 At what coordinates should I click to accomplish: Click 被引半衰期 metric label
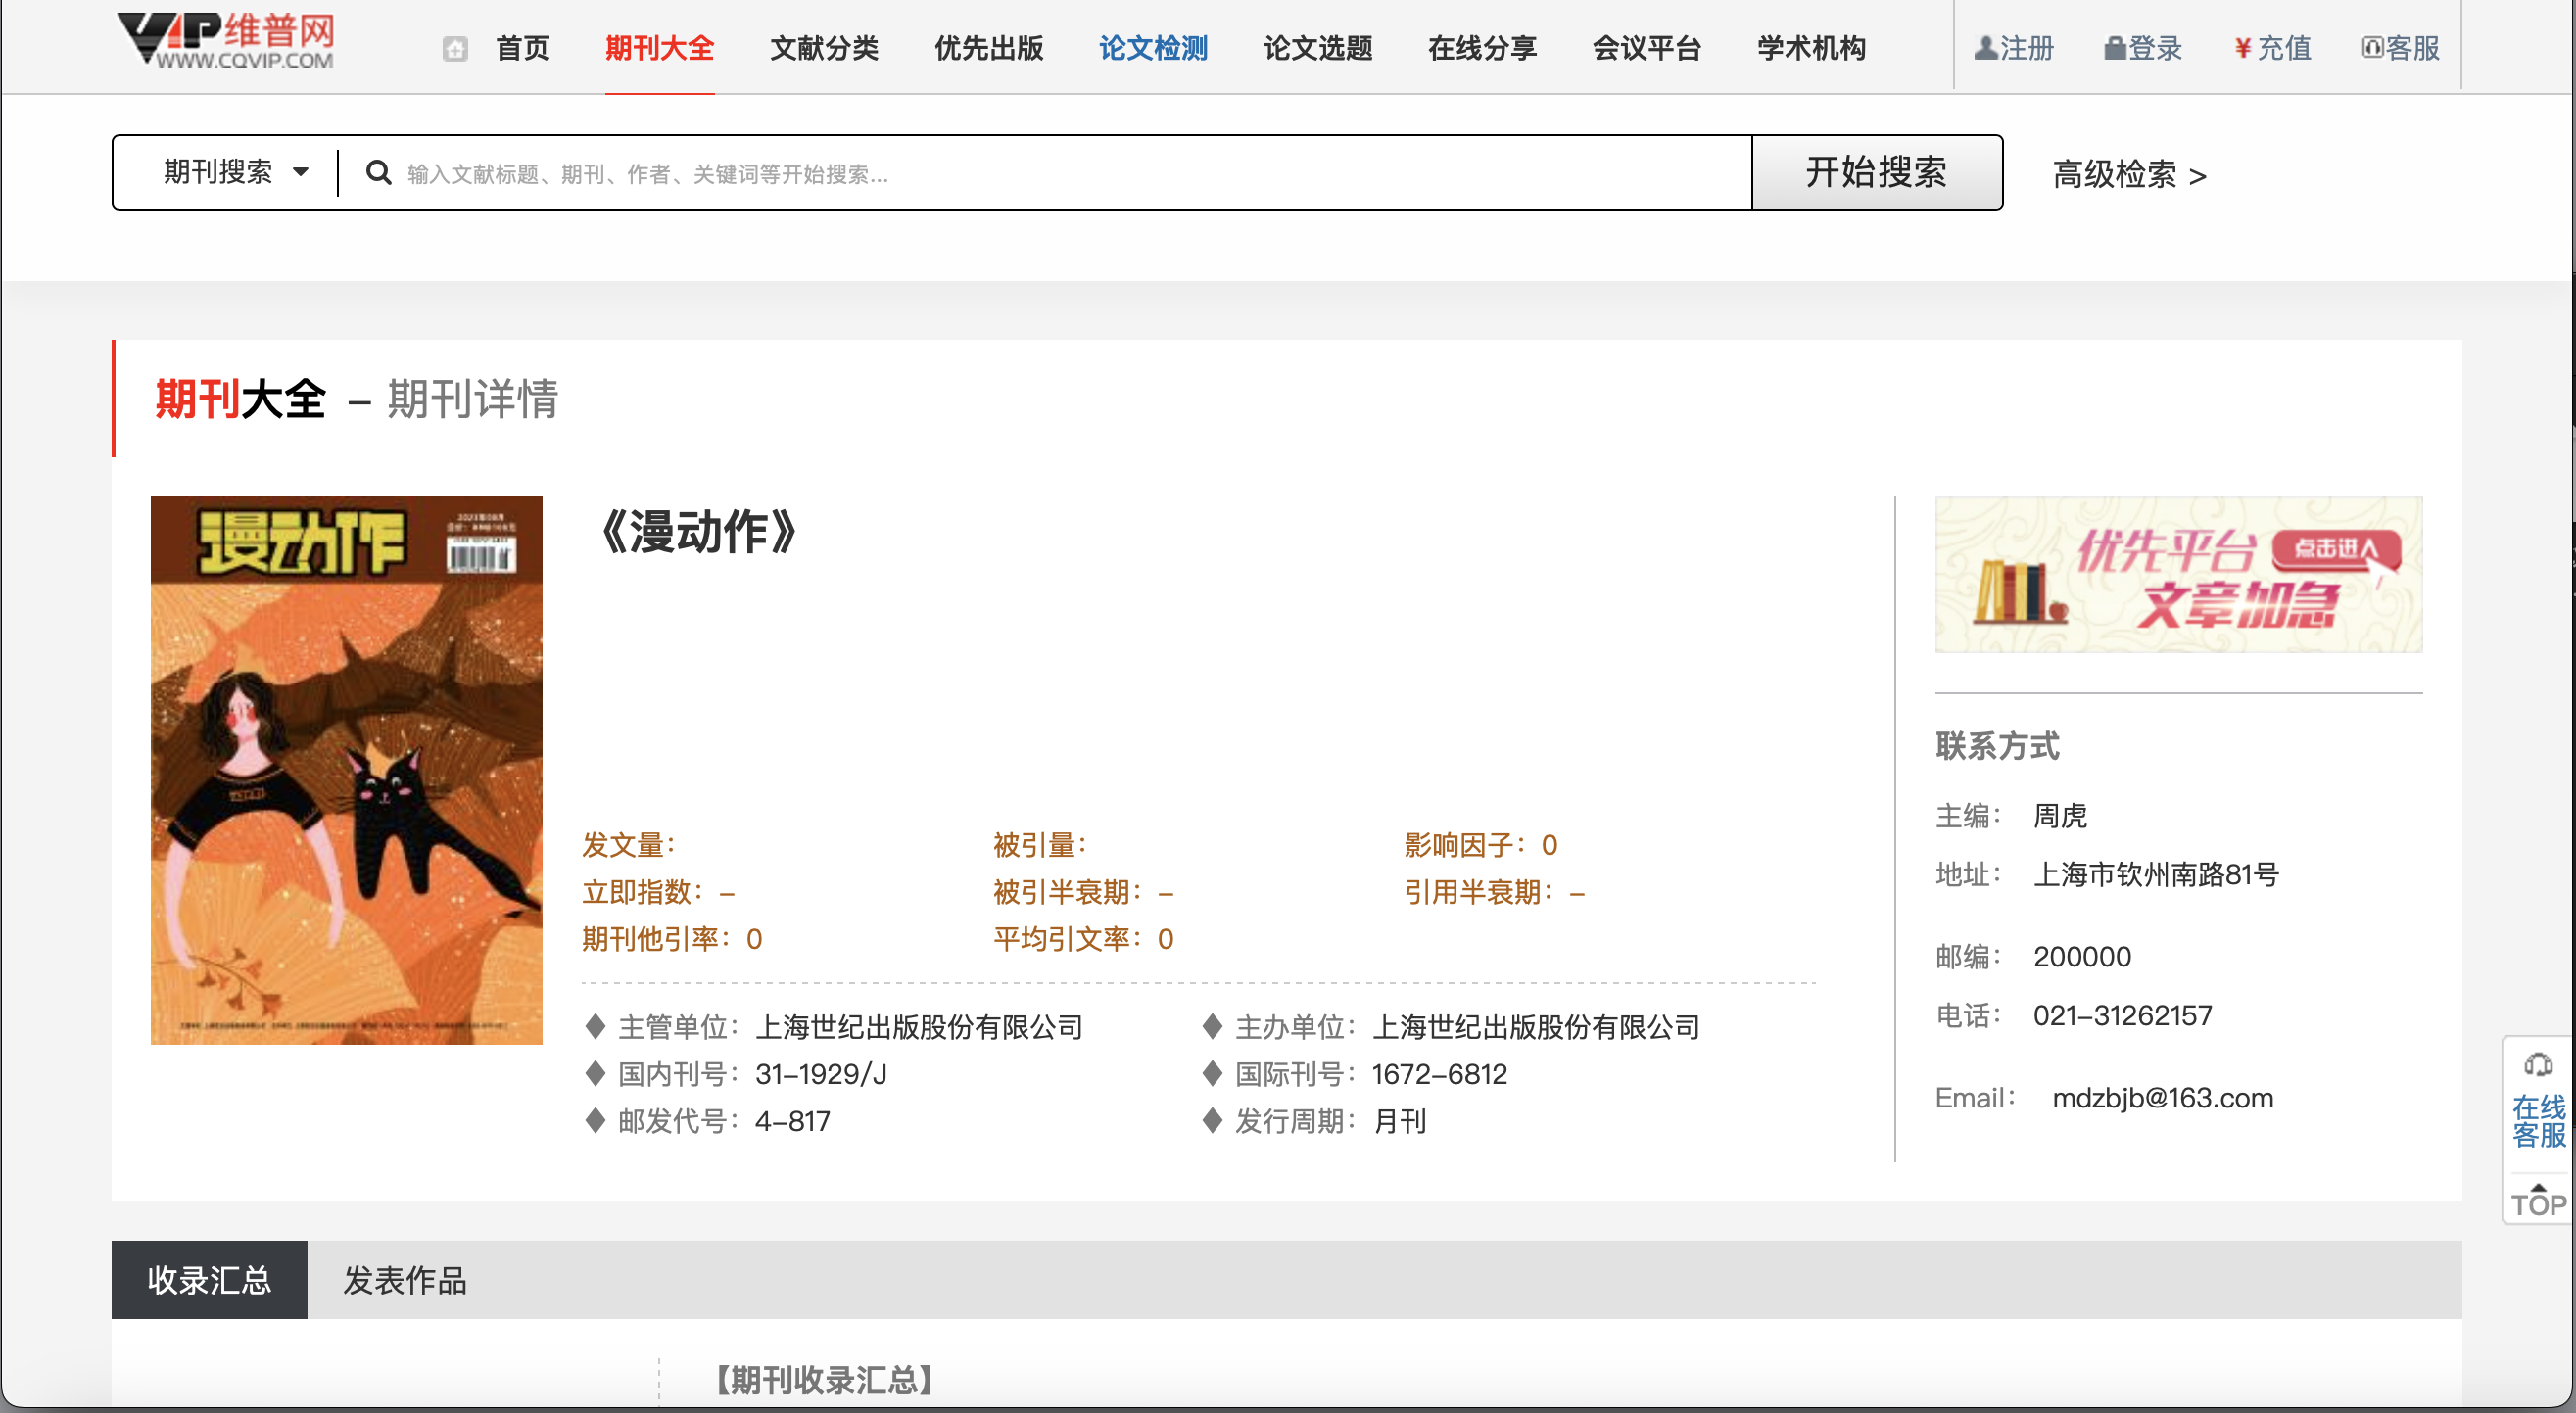pyautogui.click(x=1068, y=891)
